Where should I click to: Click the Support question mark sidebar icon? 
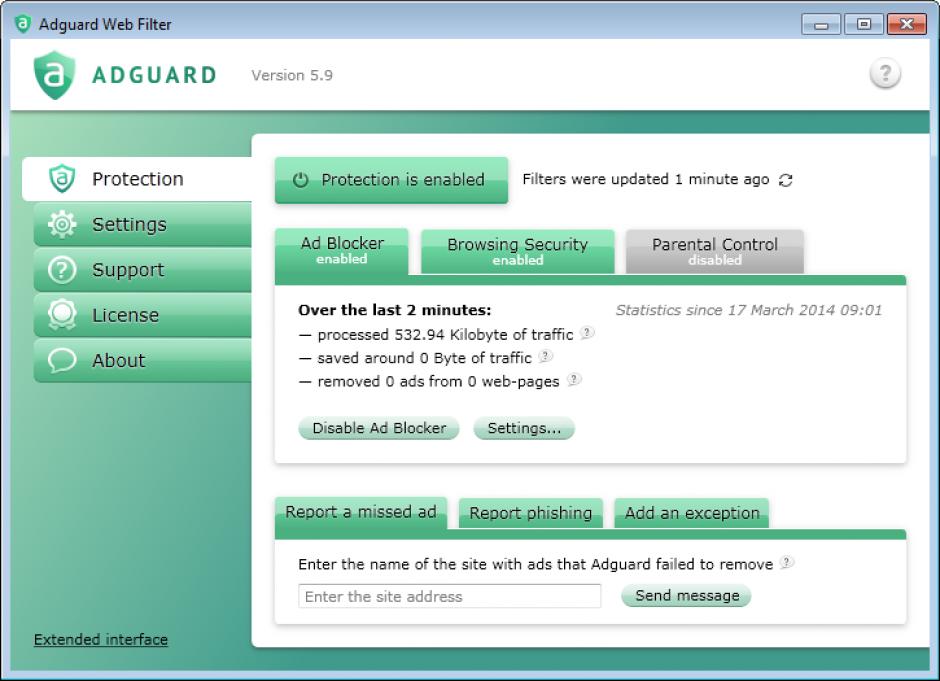(62, 270)
